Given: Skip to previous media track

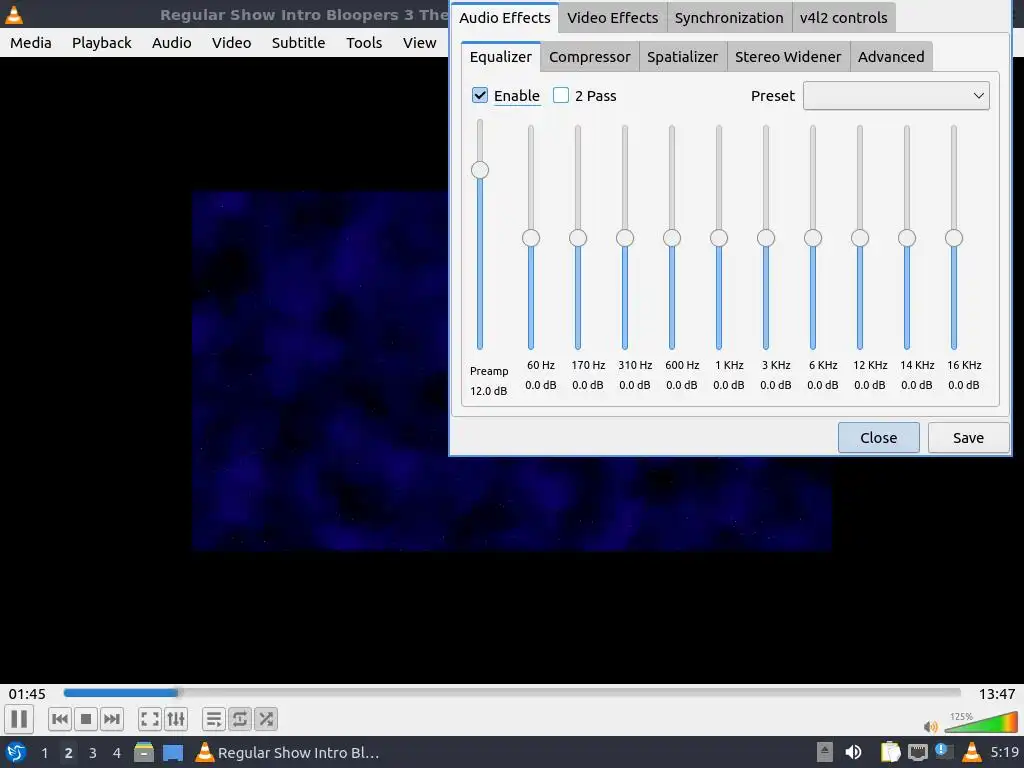Looking at the screenshot, I should [x=59, y=719].
